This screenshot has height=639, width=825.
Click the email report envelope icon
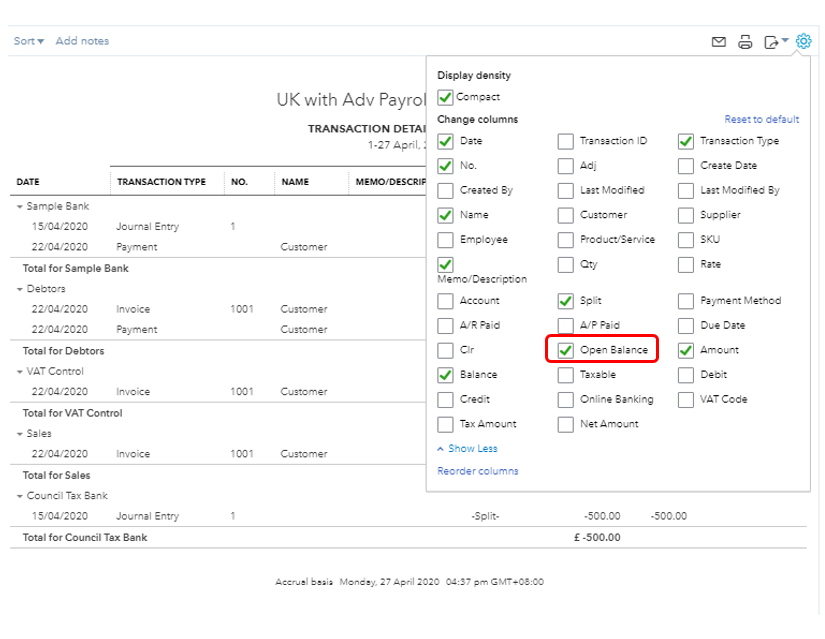coord(718,42)
